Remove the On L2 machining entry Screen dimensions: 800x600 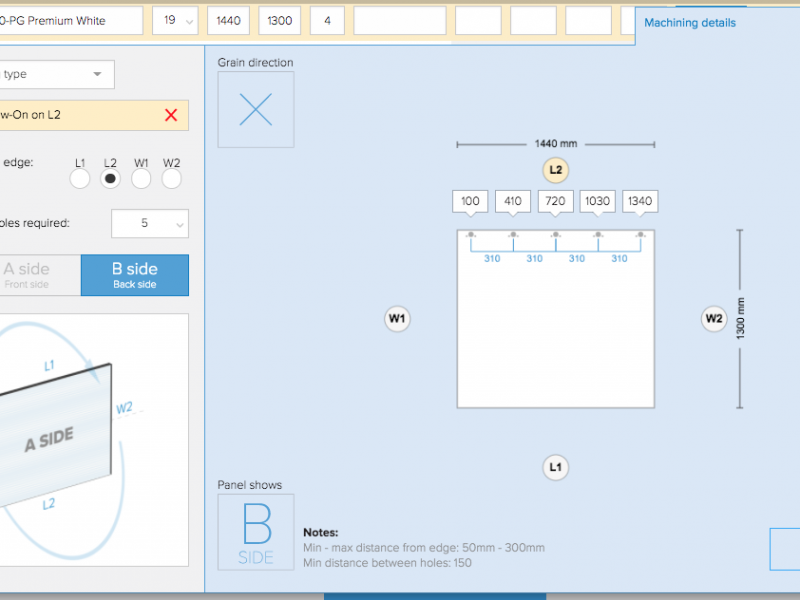171,115
